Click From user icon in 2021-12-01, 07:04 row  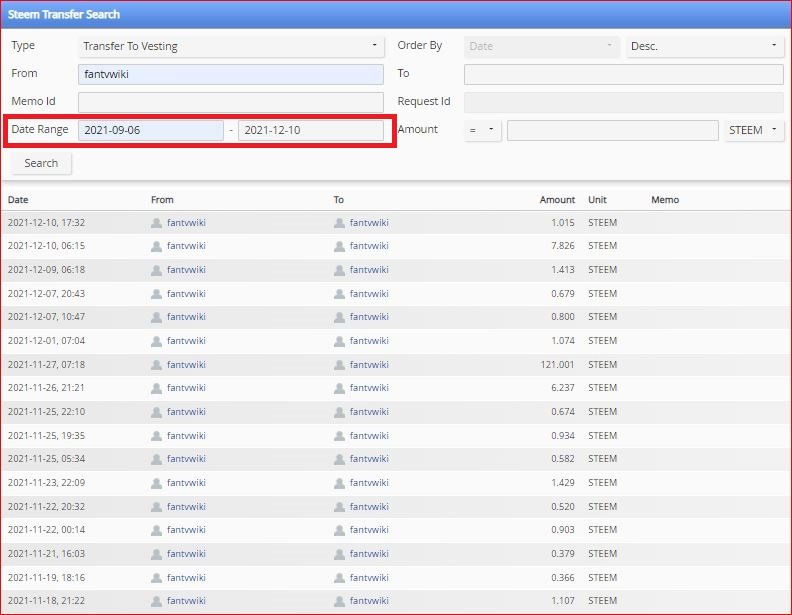point(157,341)
